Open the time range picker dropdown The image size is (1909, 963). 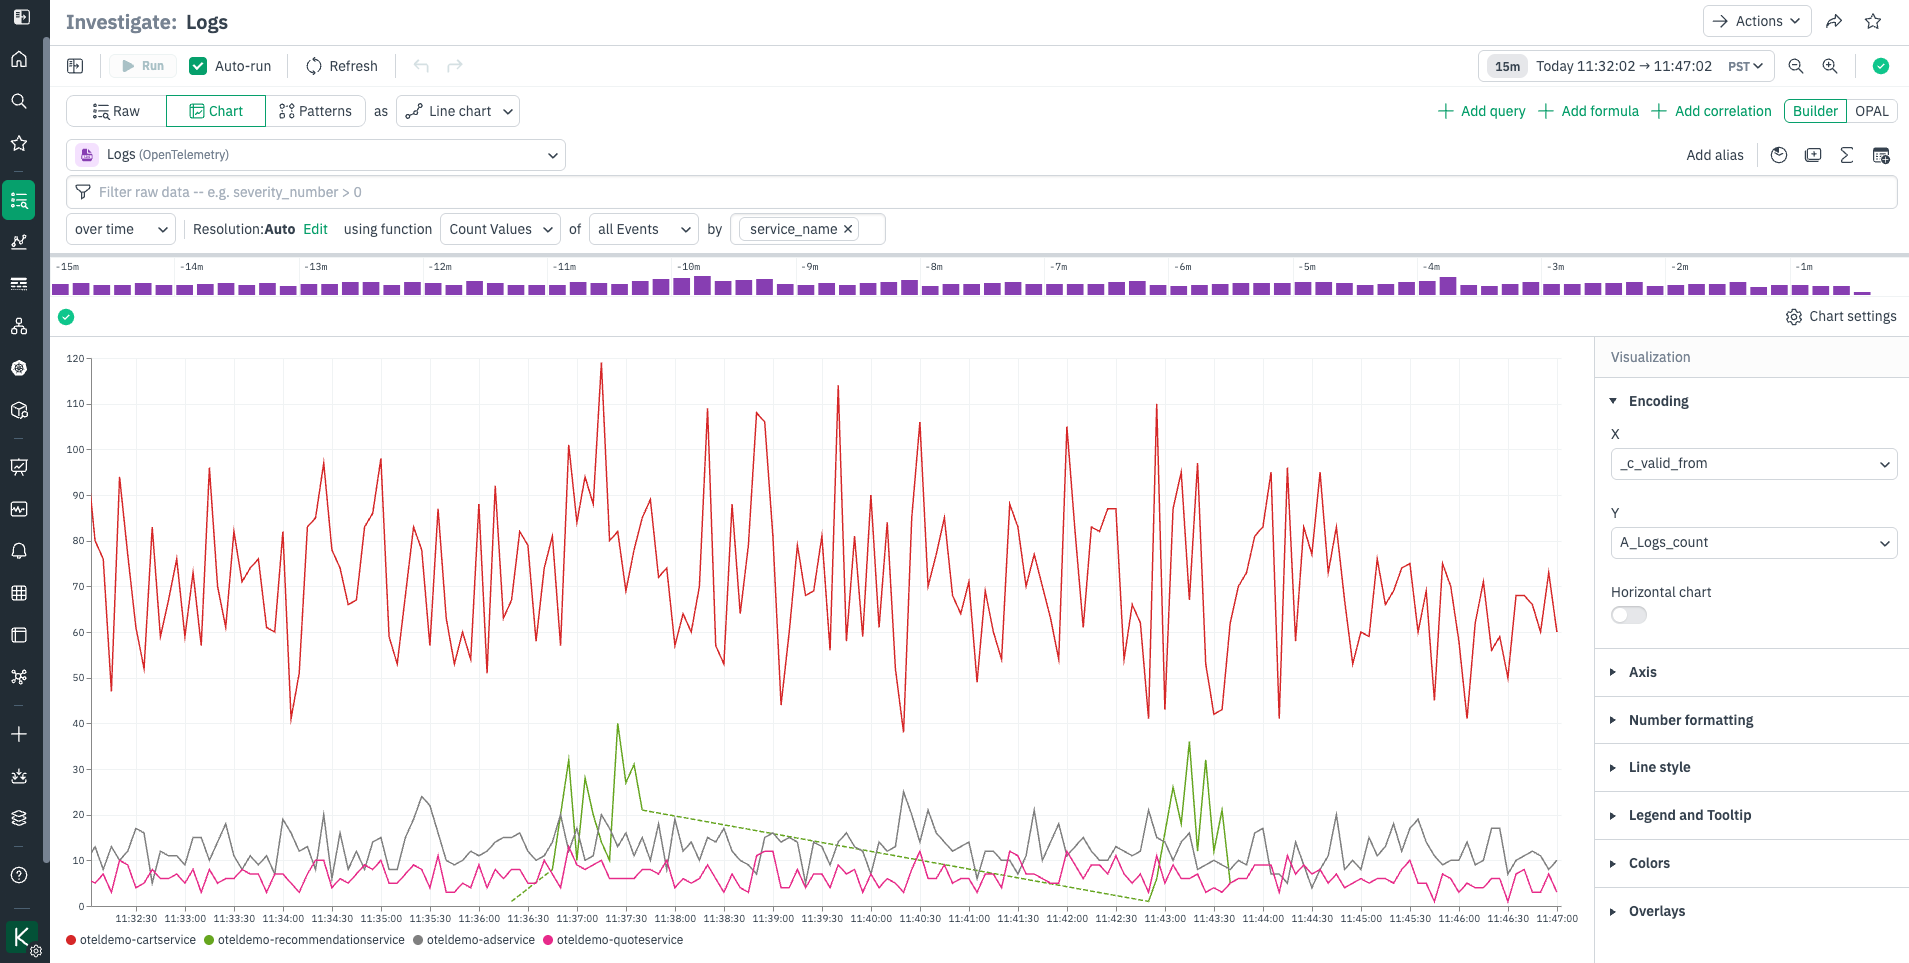(x=1626, y=66)
